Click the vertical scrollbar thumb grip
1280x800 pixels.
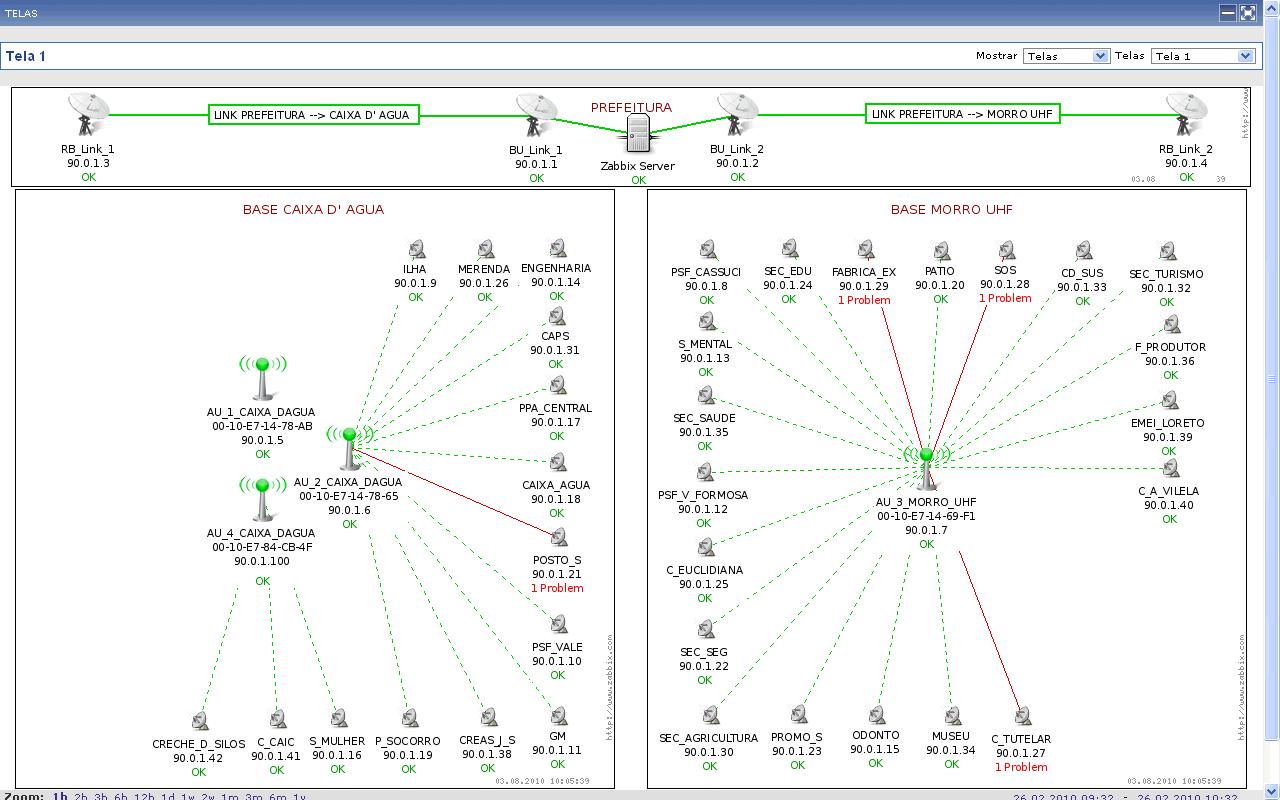(1272, 380)
